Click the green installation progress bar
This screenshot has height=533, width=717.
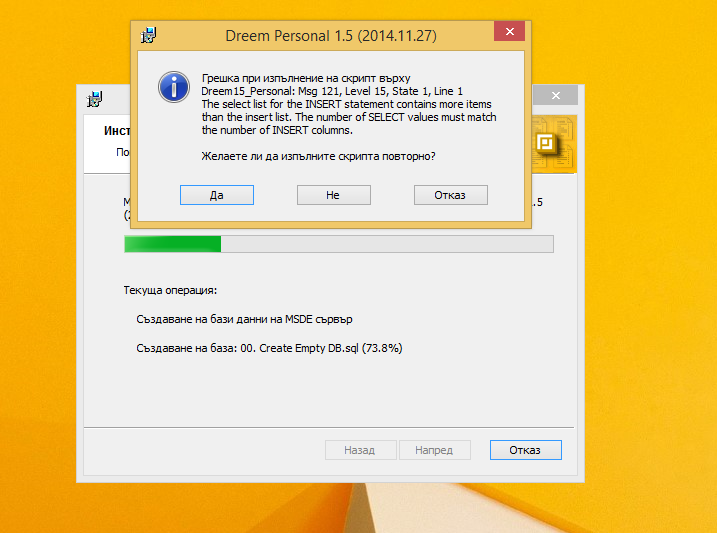(339, 244)
